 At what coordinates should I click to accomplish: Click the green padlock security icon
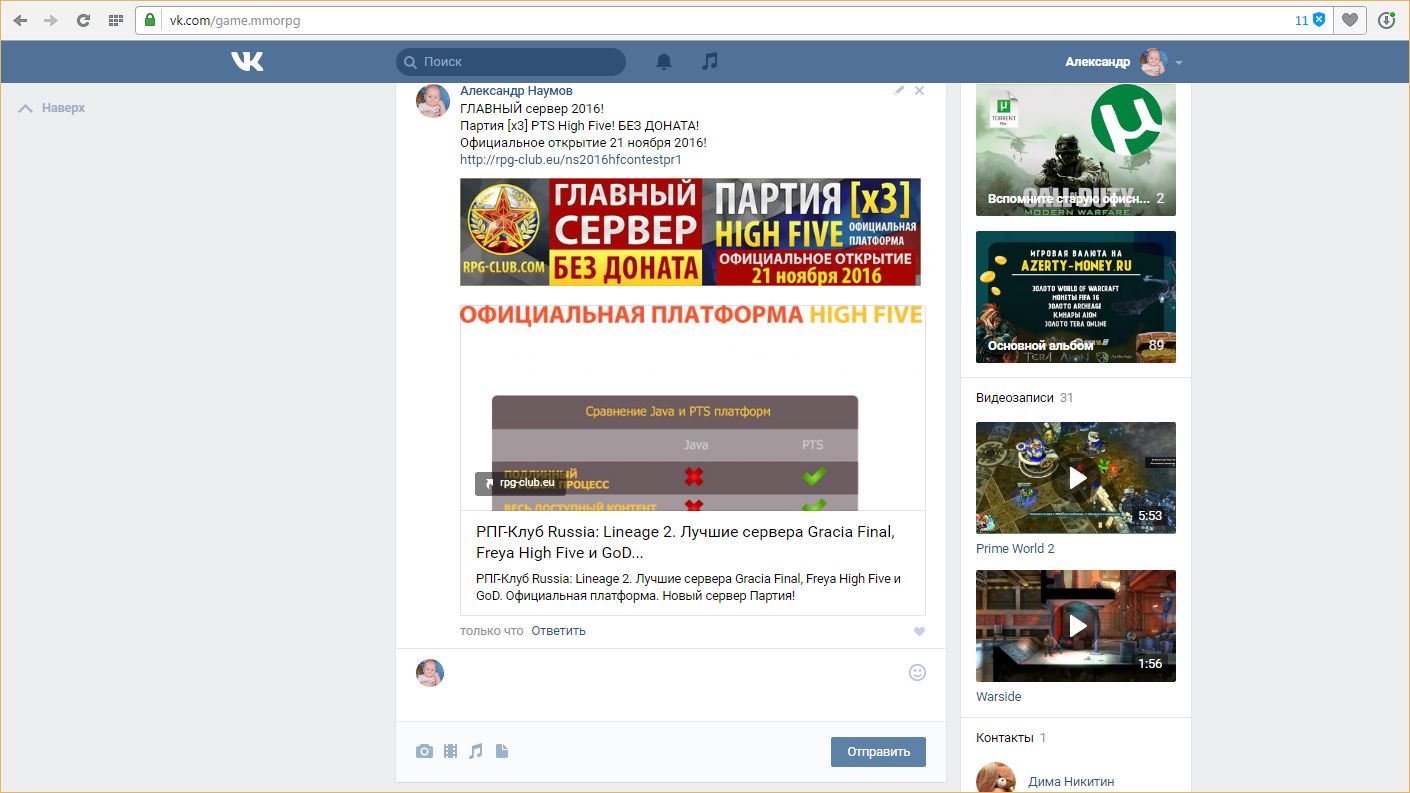tap(151, 20)
